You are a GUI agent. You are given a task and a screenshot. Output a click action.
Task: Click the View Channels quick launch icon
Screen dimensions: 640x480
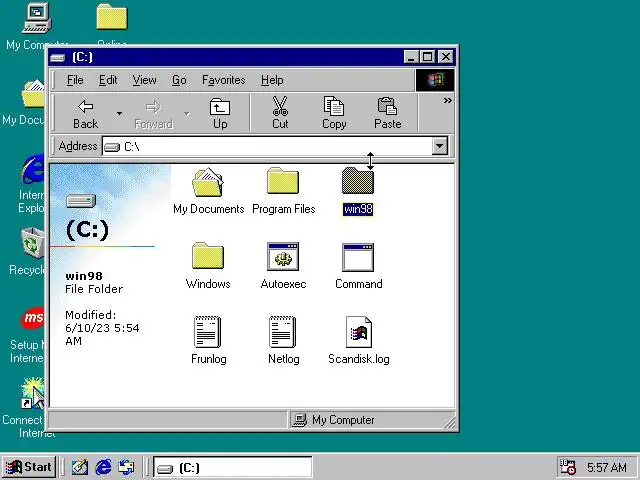coord(126,467)
